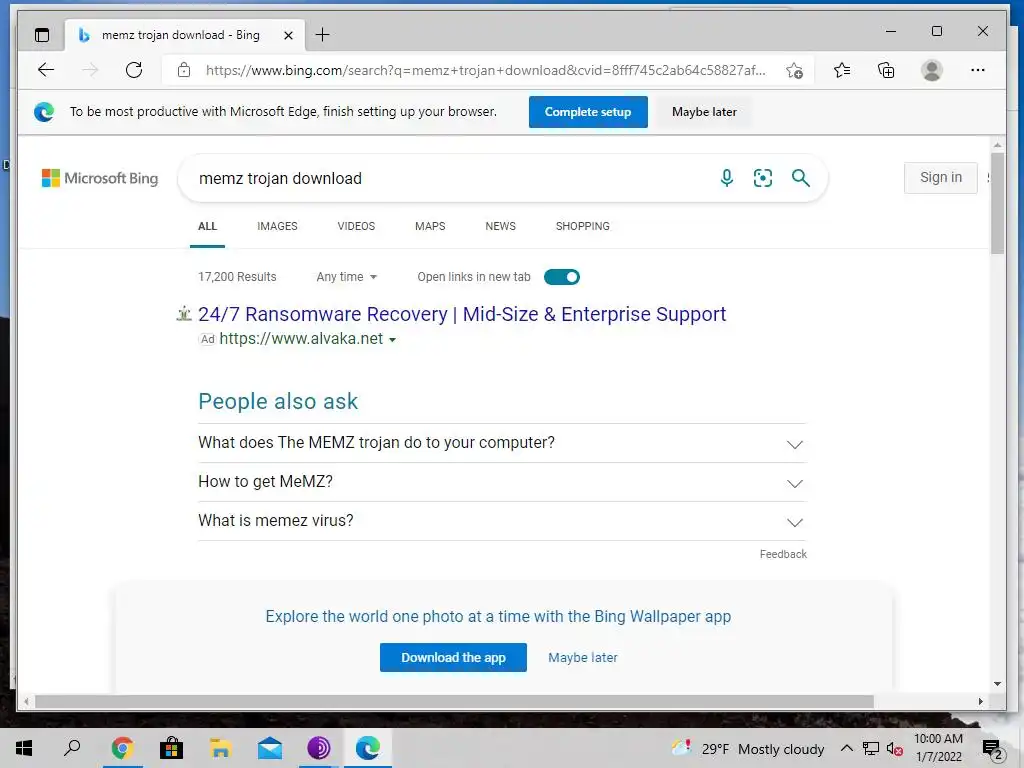This screenshot has width=1024, height=768.
Task: Click the People also ask heading
Action: point(278,402)
